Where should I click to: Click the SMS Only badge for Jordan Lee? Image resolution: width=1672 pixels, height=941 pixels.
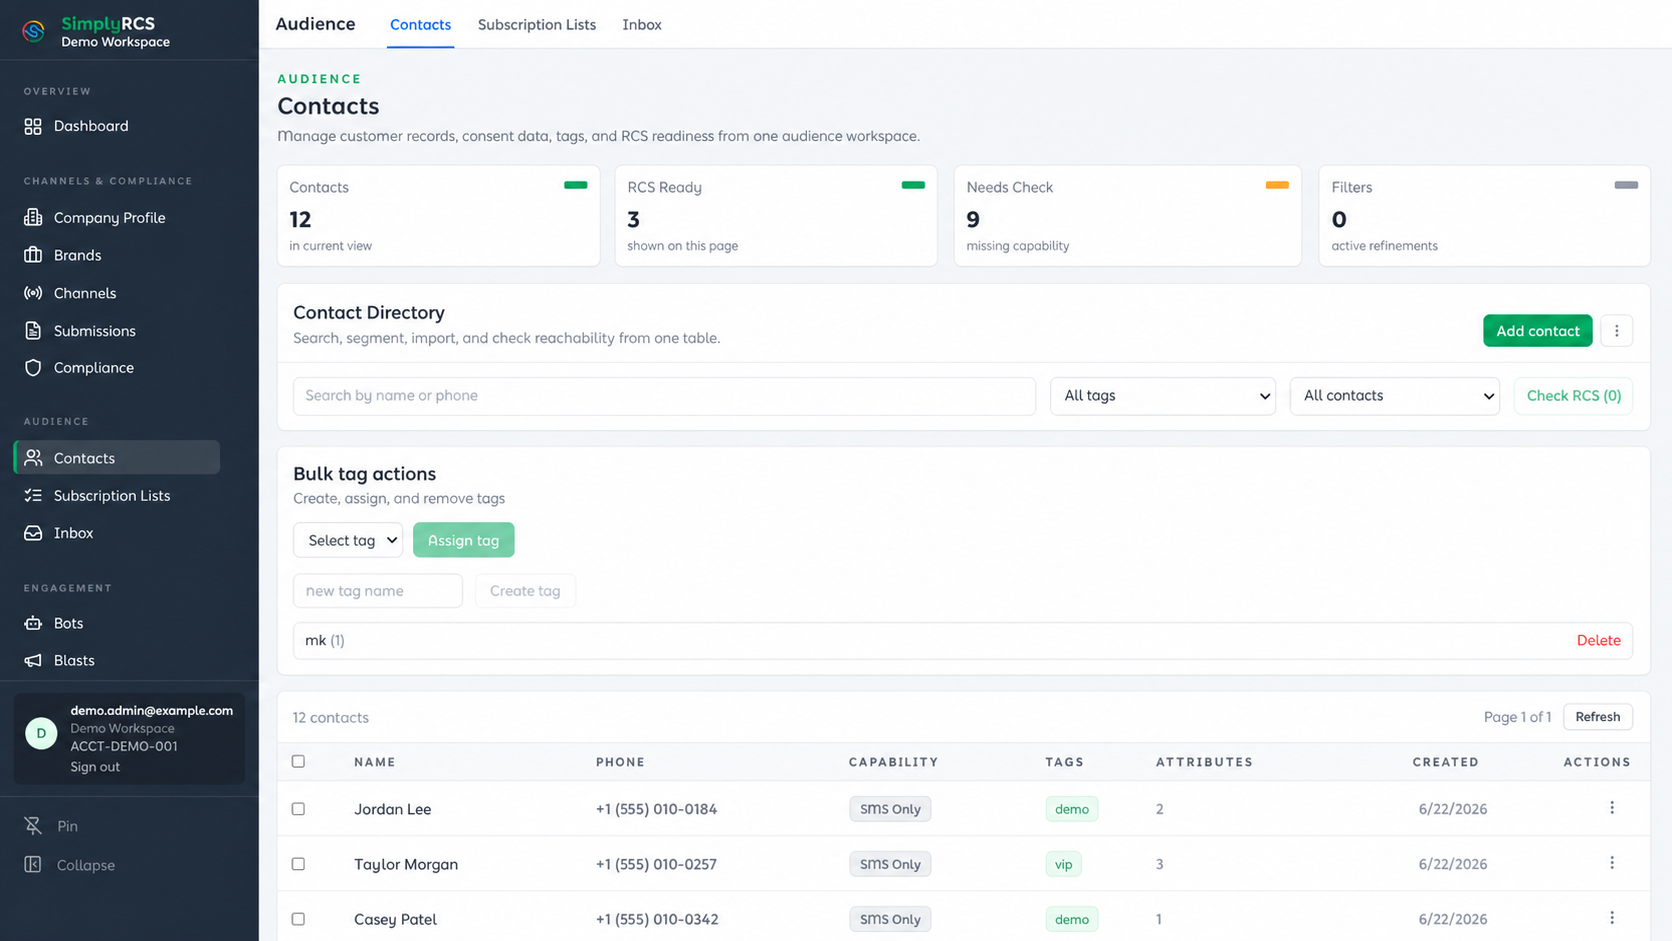coord(890,809)
